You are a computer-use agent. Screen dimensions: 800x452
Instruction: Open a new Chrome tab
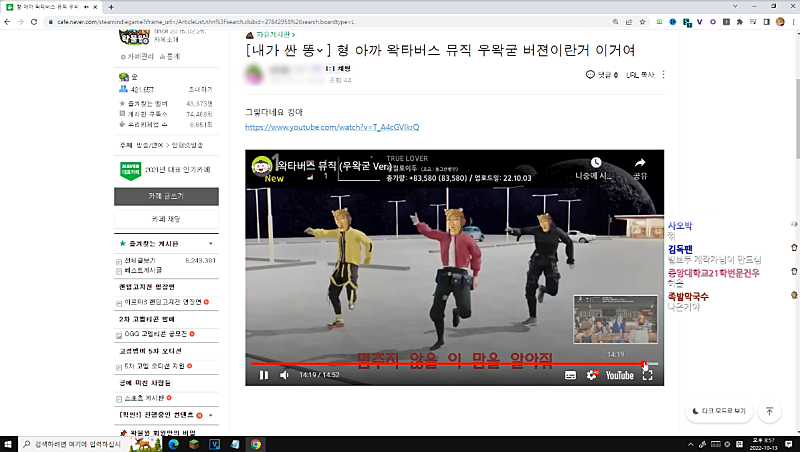coord(111,7)
